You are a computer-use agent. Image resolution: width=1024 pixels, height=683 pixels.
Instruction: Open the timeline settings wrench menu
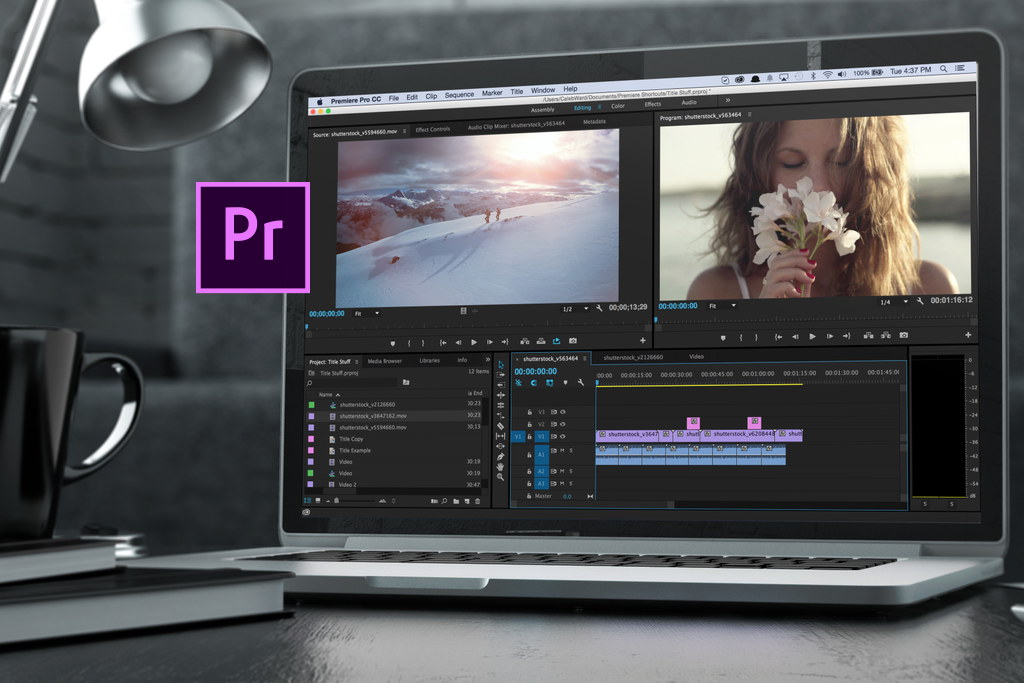580,382
